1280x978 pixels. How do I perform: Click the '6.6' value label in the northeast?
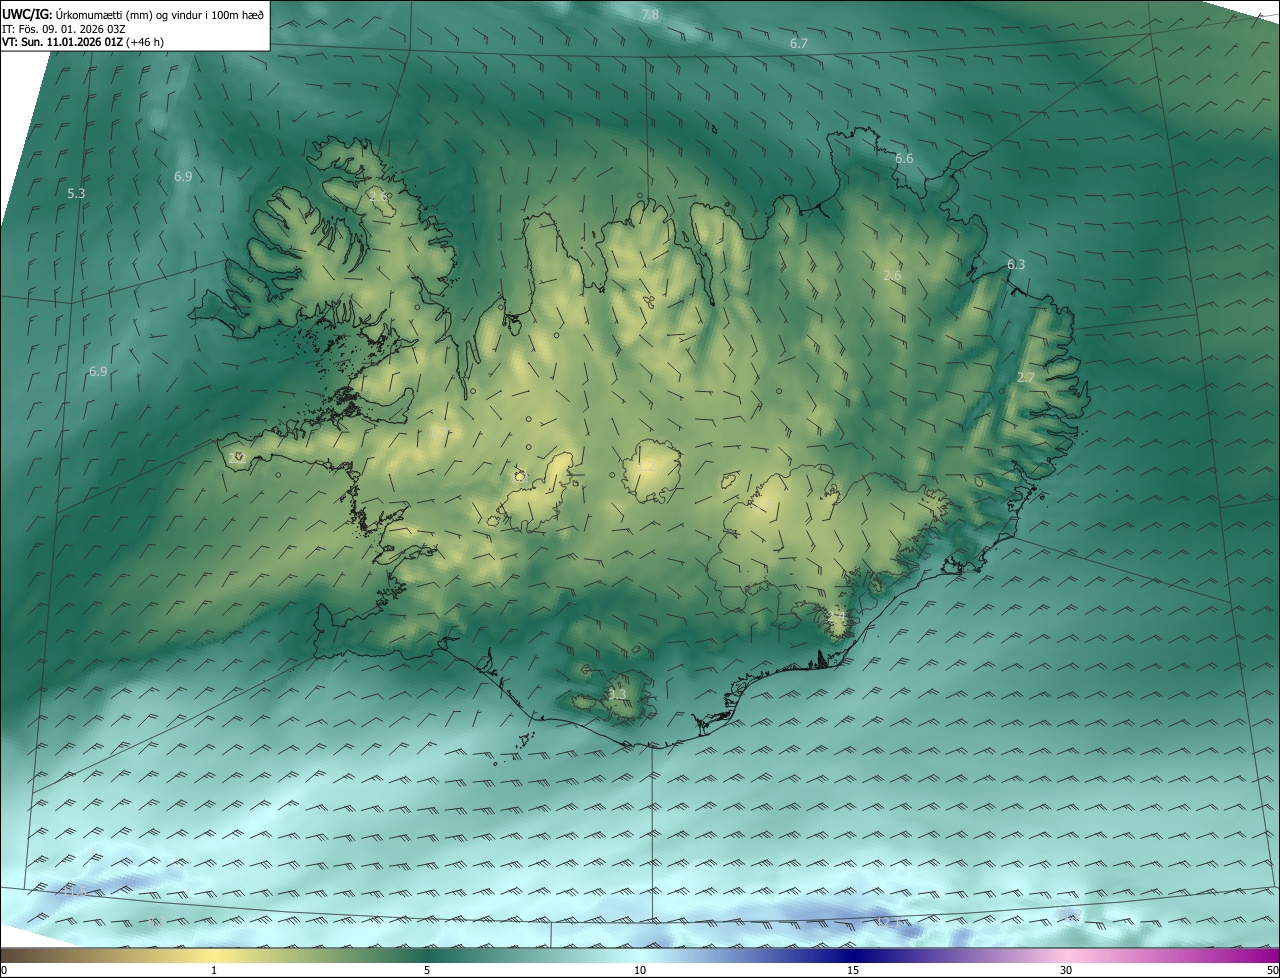tap(904, 158)
